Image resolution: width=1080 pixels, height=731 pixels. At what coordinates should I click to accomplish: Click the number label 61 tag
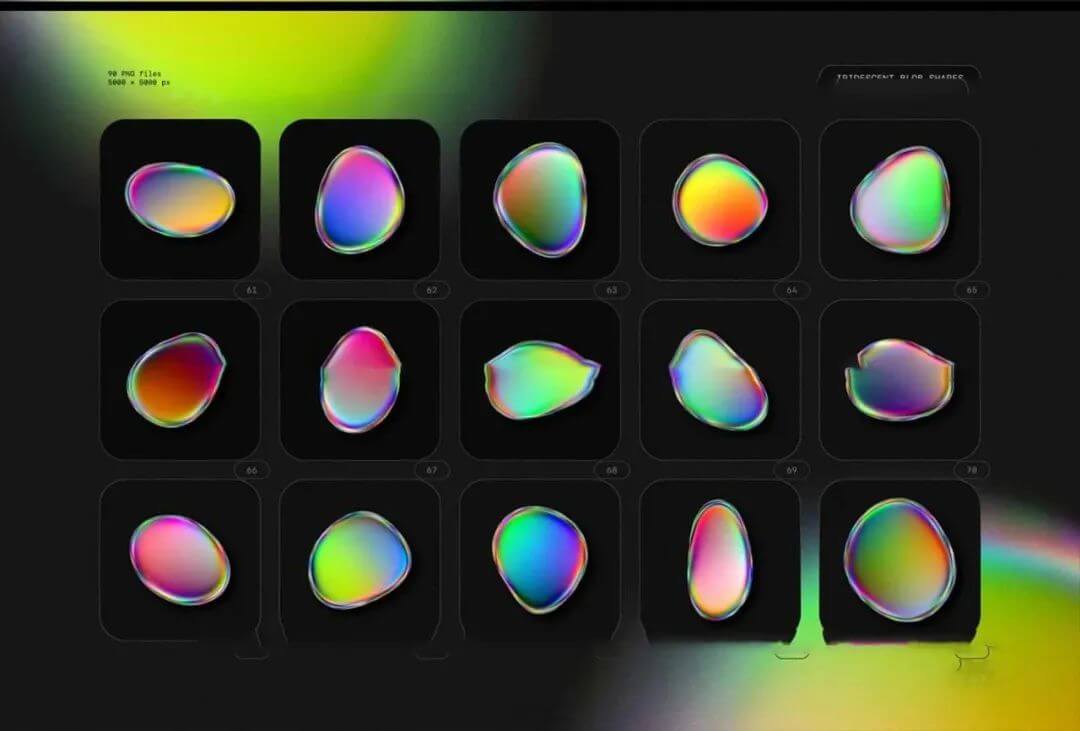click(251, 290)
